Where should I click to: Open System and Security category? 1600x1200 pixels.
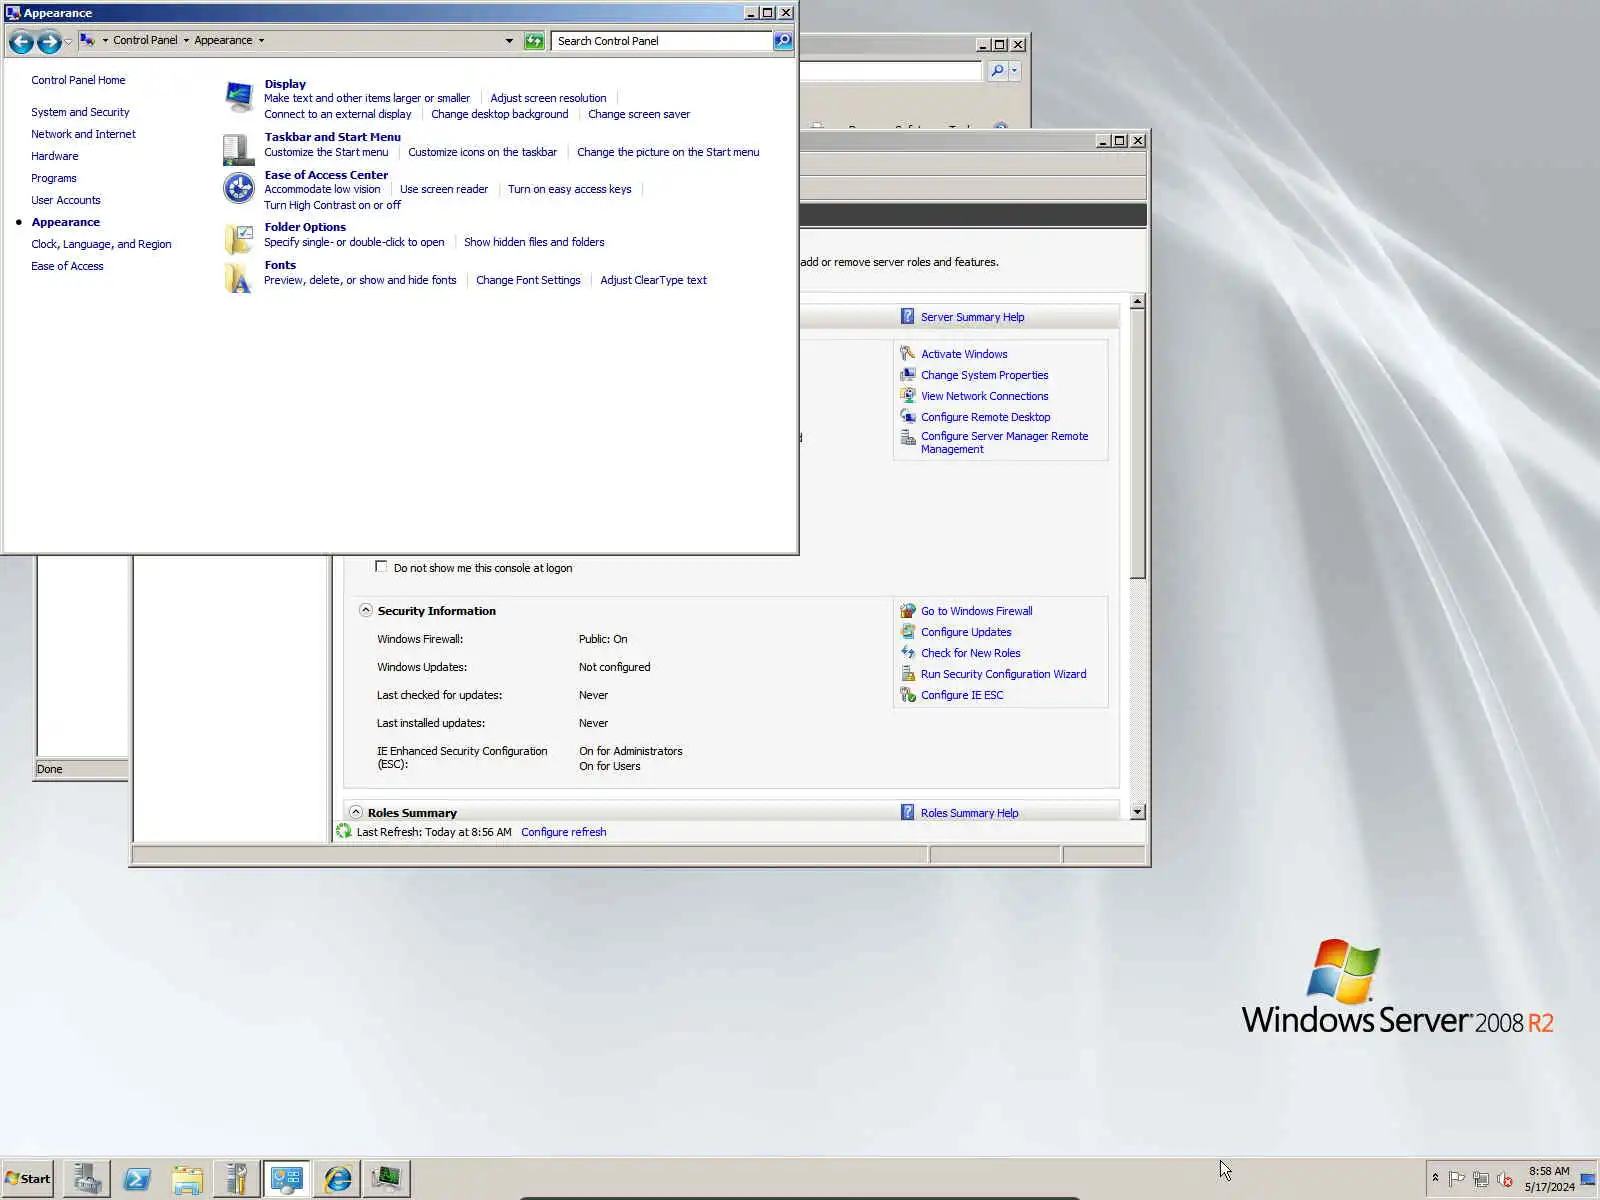coord(80,112)
